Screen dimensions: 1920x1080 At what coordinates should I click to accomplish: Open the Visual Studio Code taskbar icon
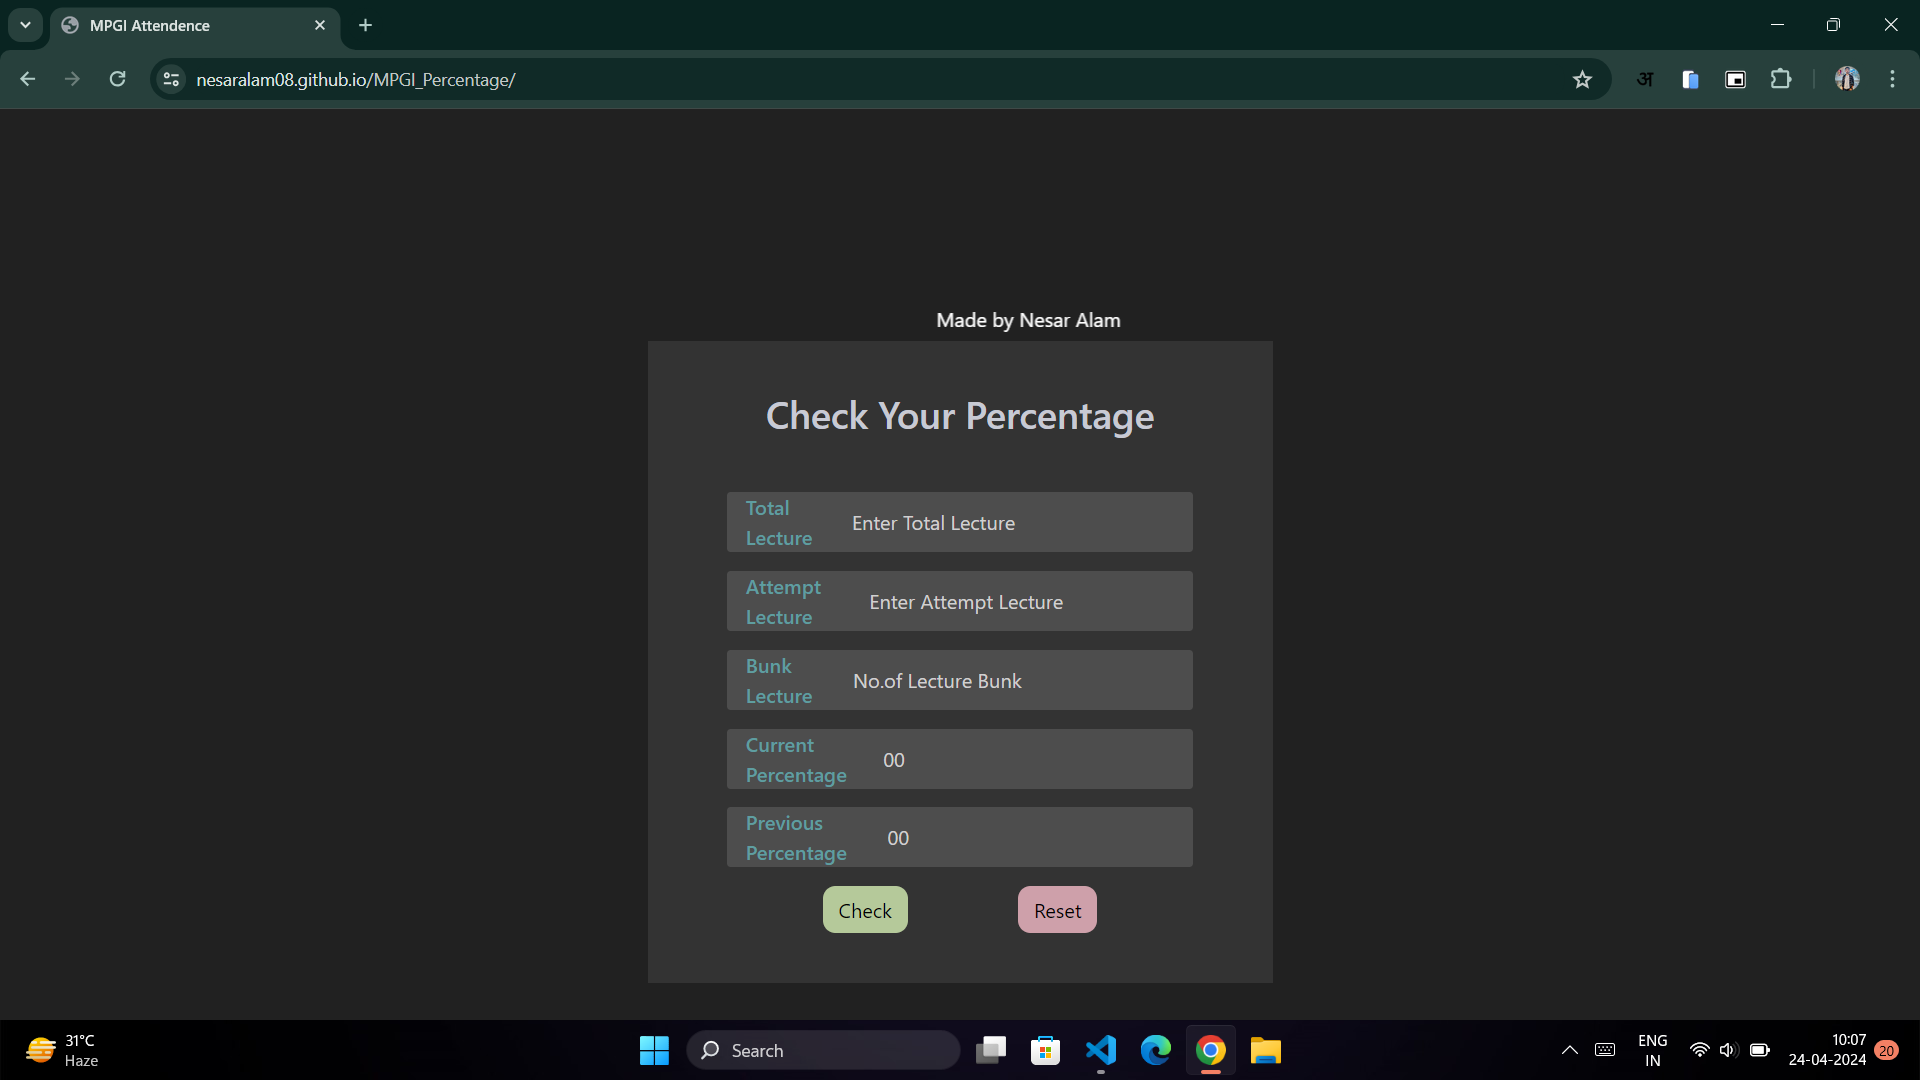pyautogui.click(x=1101, y=1050)
